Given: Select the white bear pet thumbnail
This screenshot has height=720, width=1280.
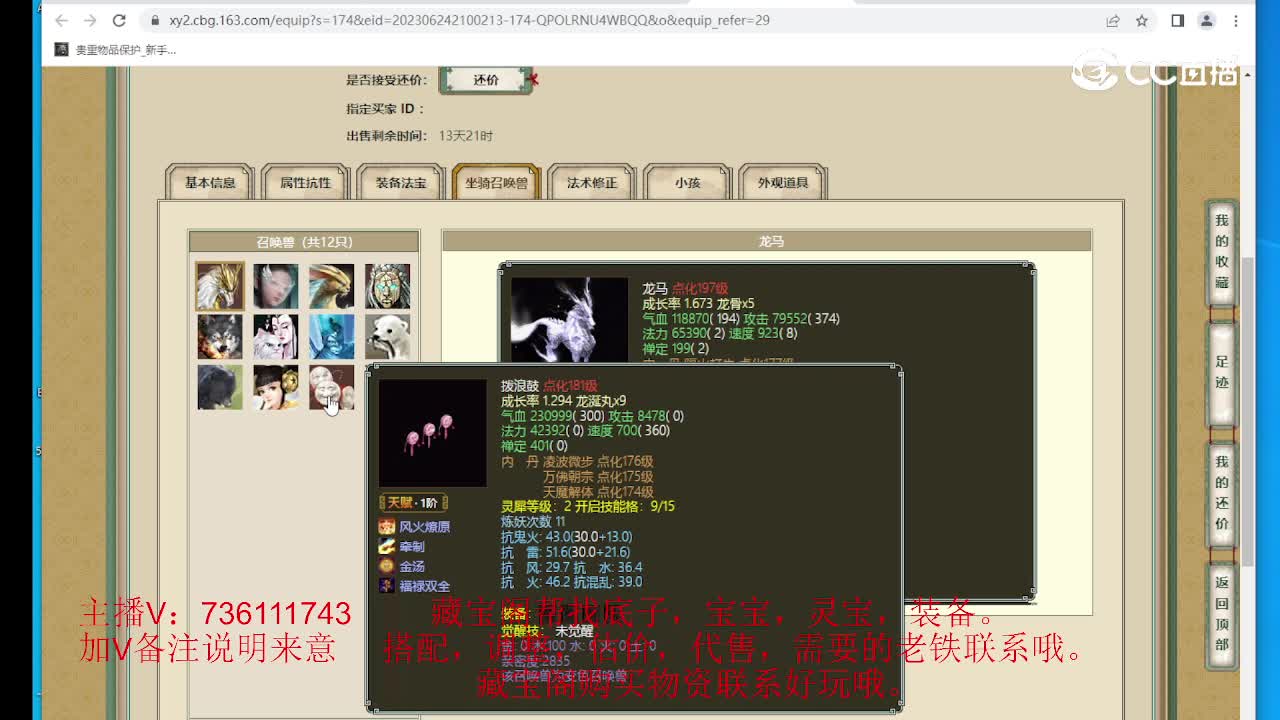Looking at the screenshot, I should [x=388, y=336].
